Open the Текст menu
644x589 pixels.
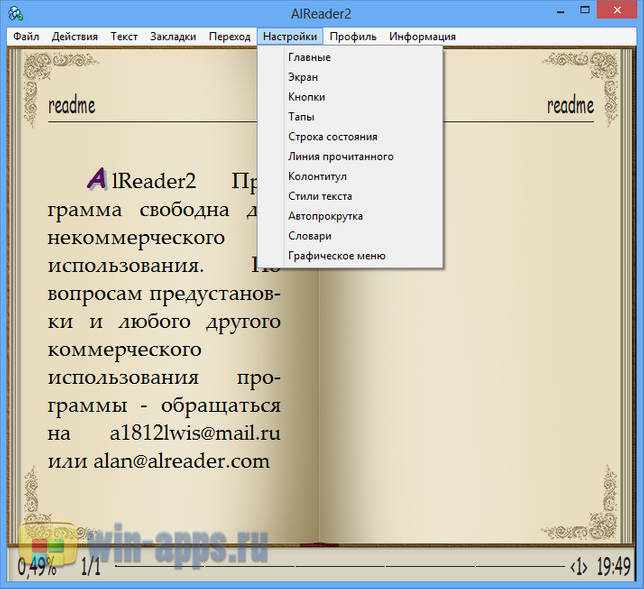[124, 37]
